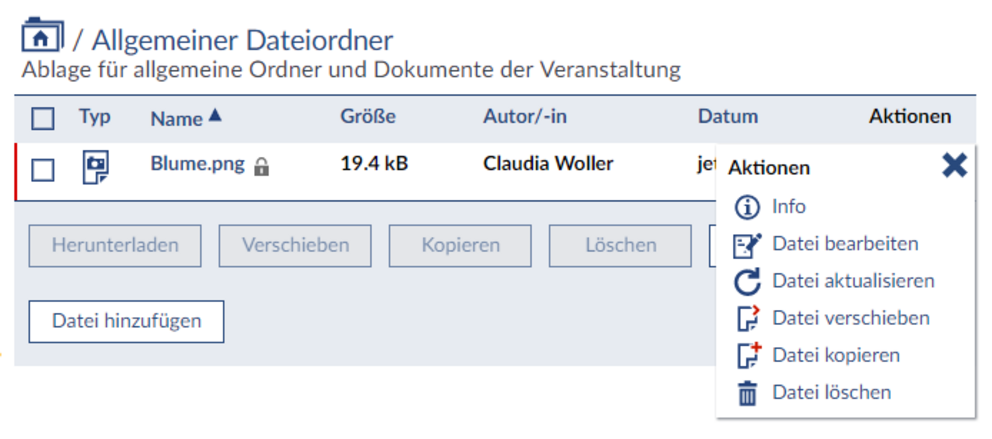Sort files by Datum column
Image resolution: width=992 pixels, height=439 pixels.
[728, 116]
